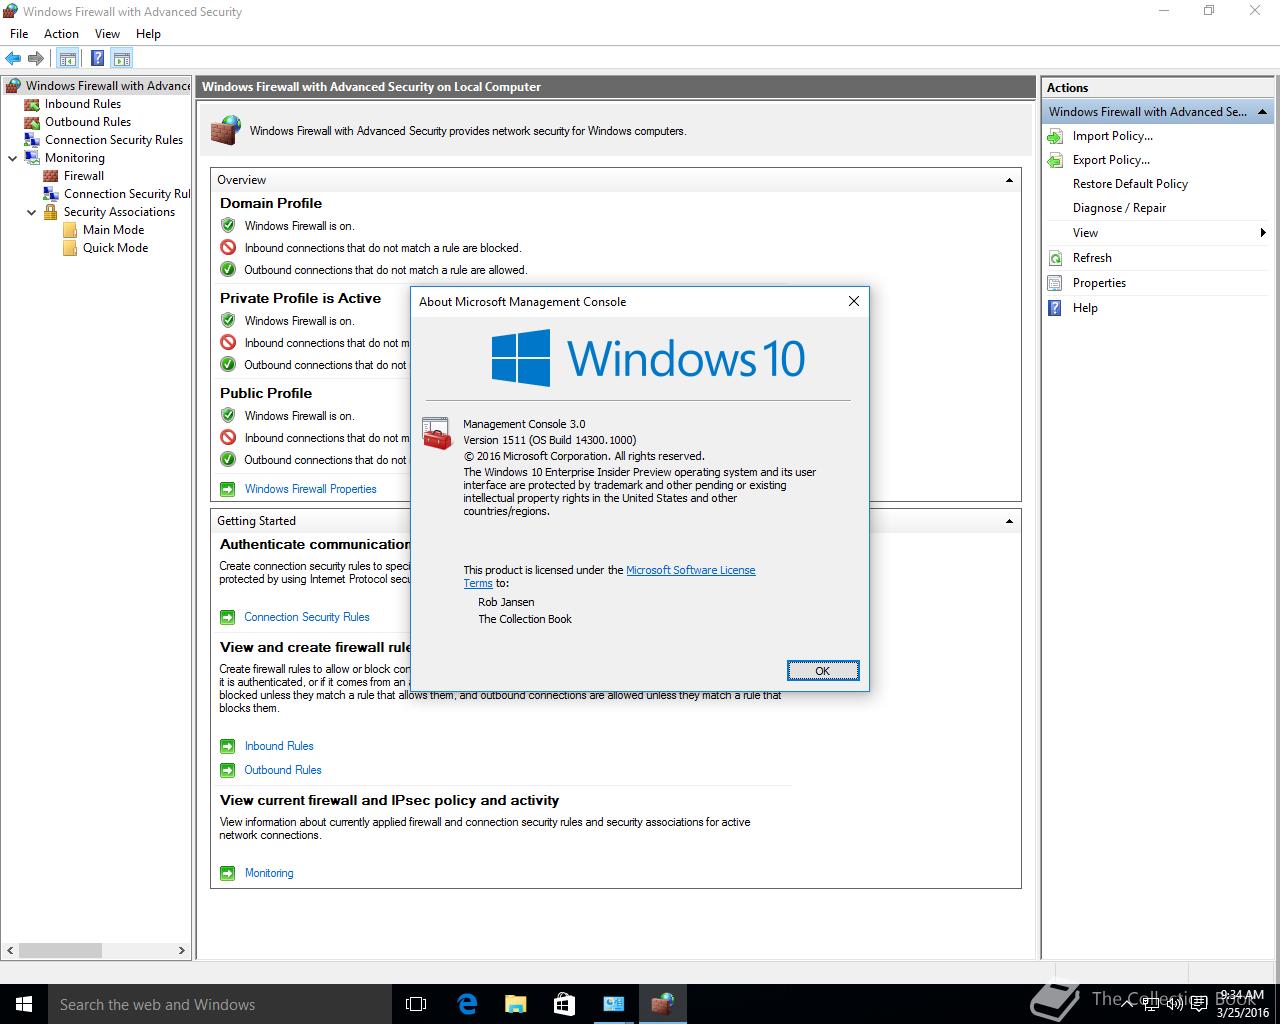Collapse the Monitoring tree node
The image size is (1280, 1024).
[13, 158]
